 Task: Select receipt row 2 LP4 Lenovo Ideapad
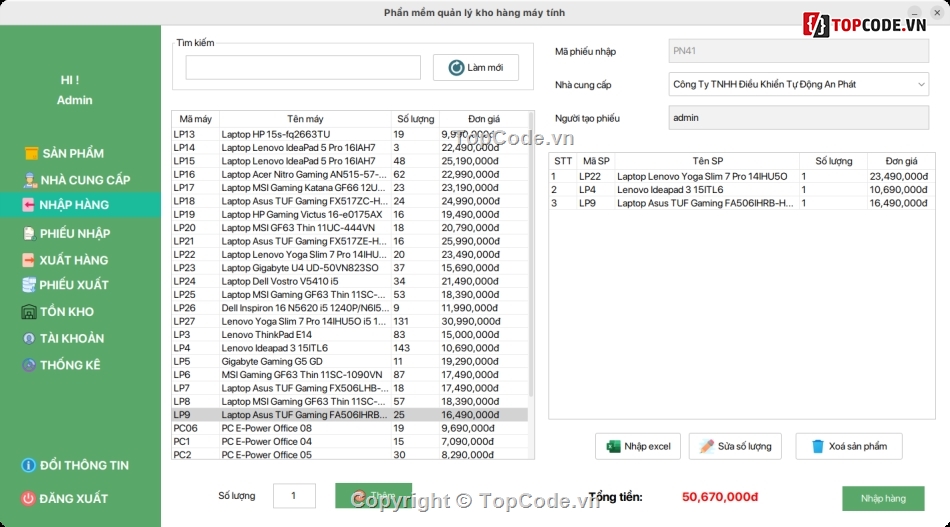click(742, 190)
